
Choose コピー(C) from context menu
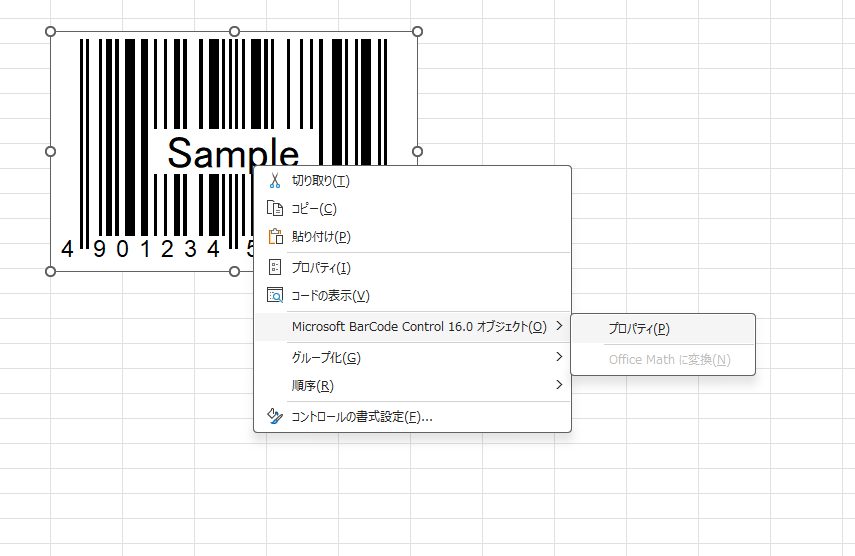coord(314,208)
